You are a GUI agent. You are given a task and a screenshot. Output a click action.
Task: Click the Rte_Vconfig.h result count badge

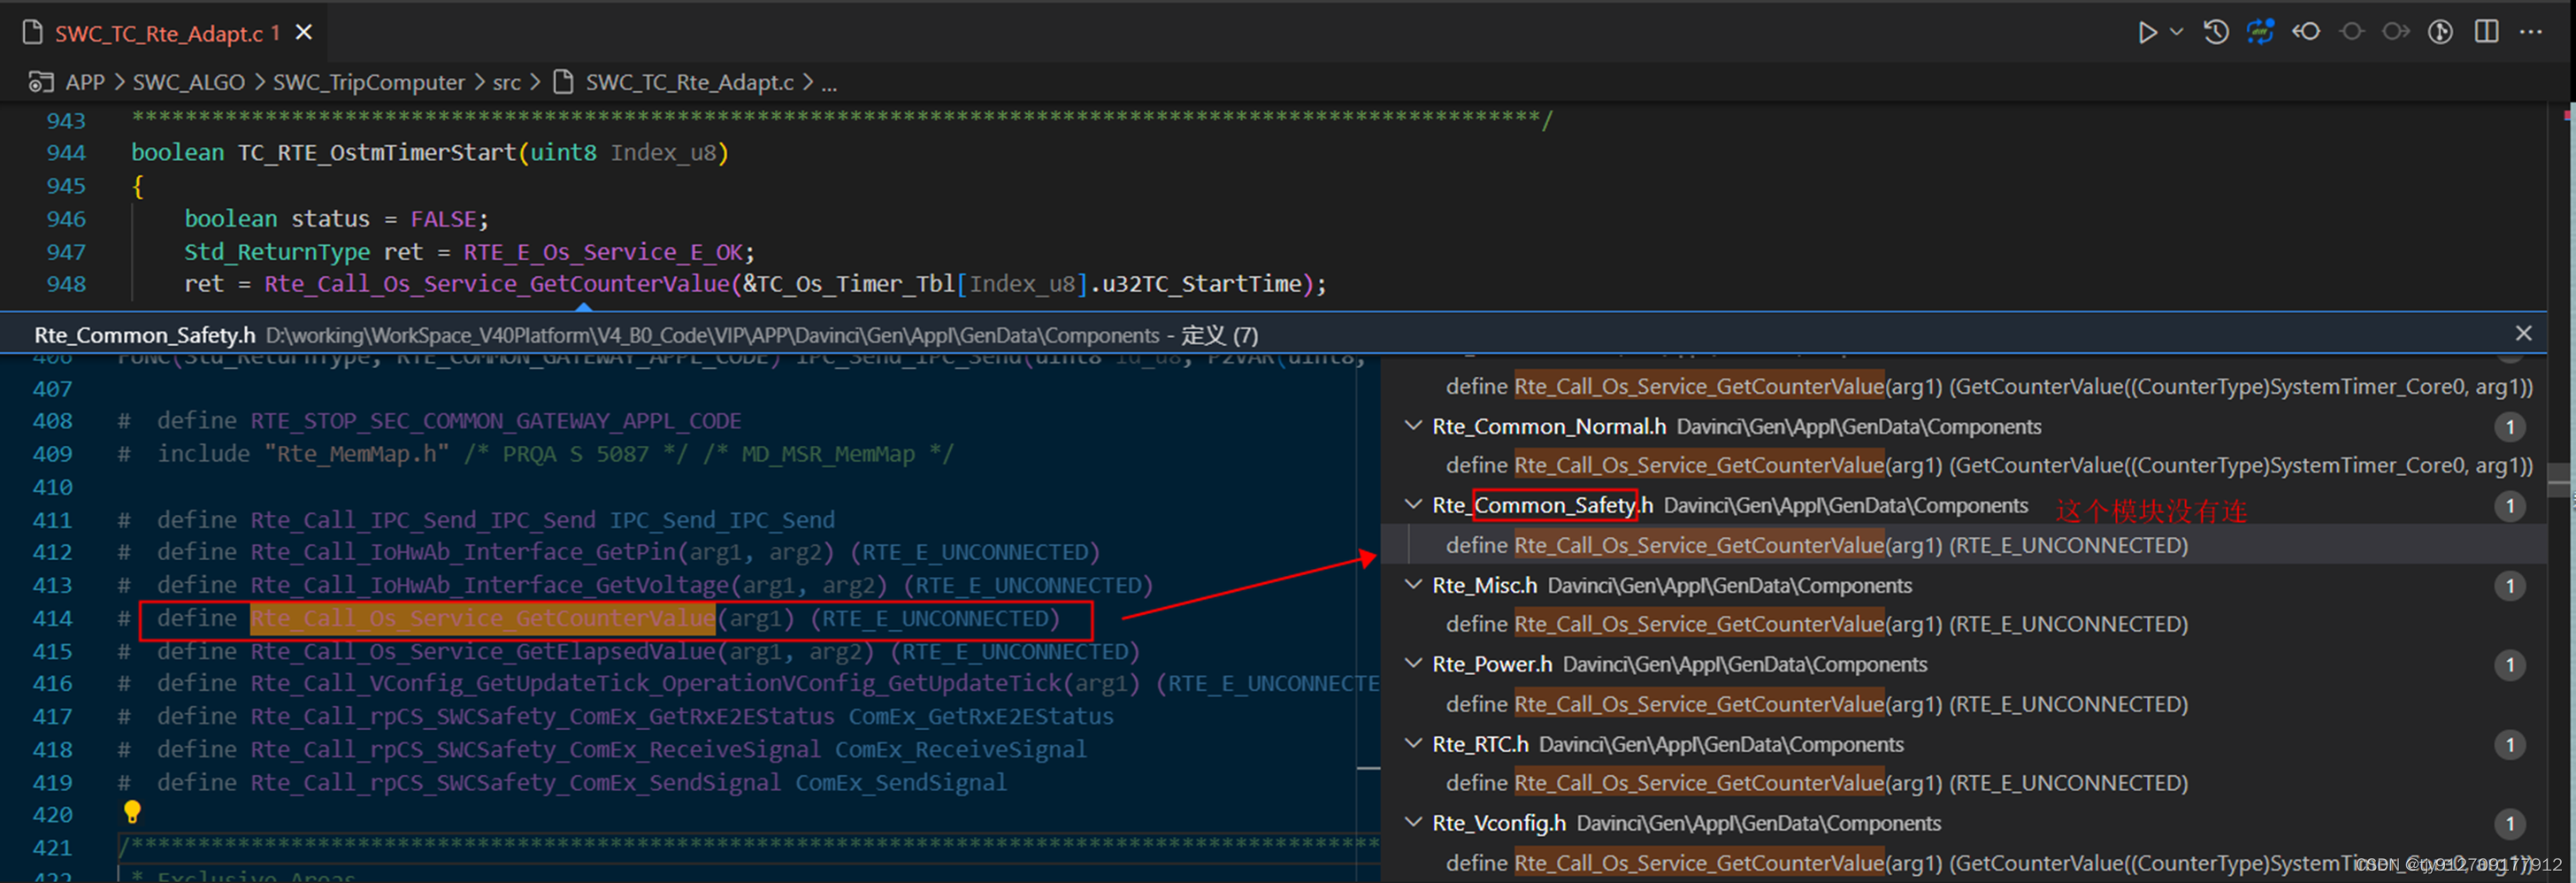(x=2510, y=823)
